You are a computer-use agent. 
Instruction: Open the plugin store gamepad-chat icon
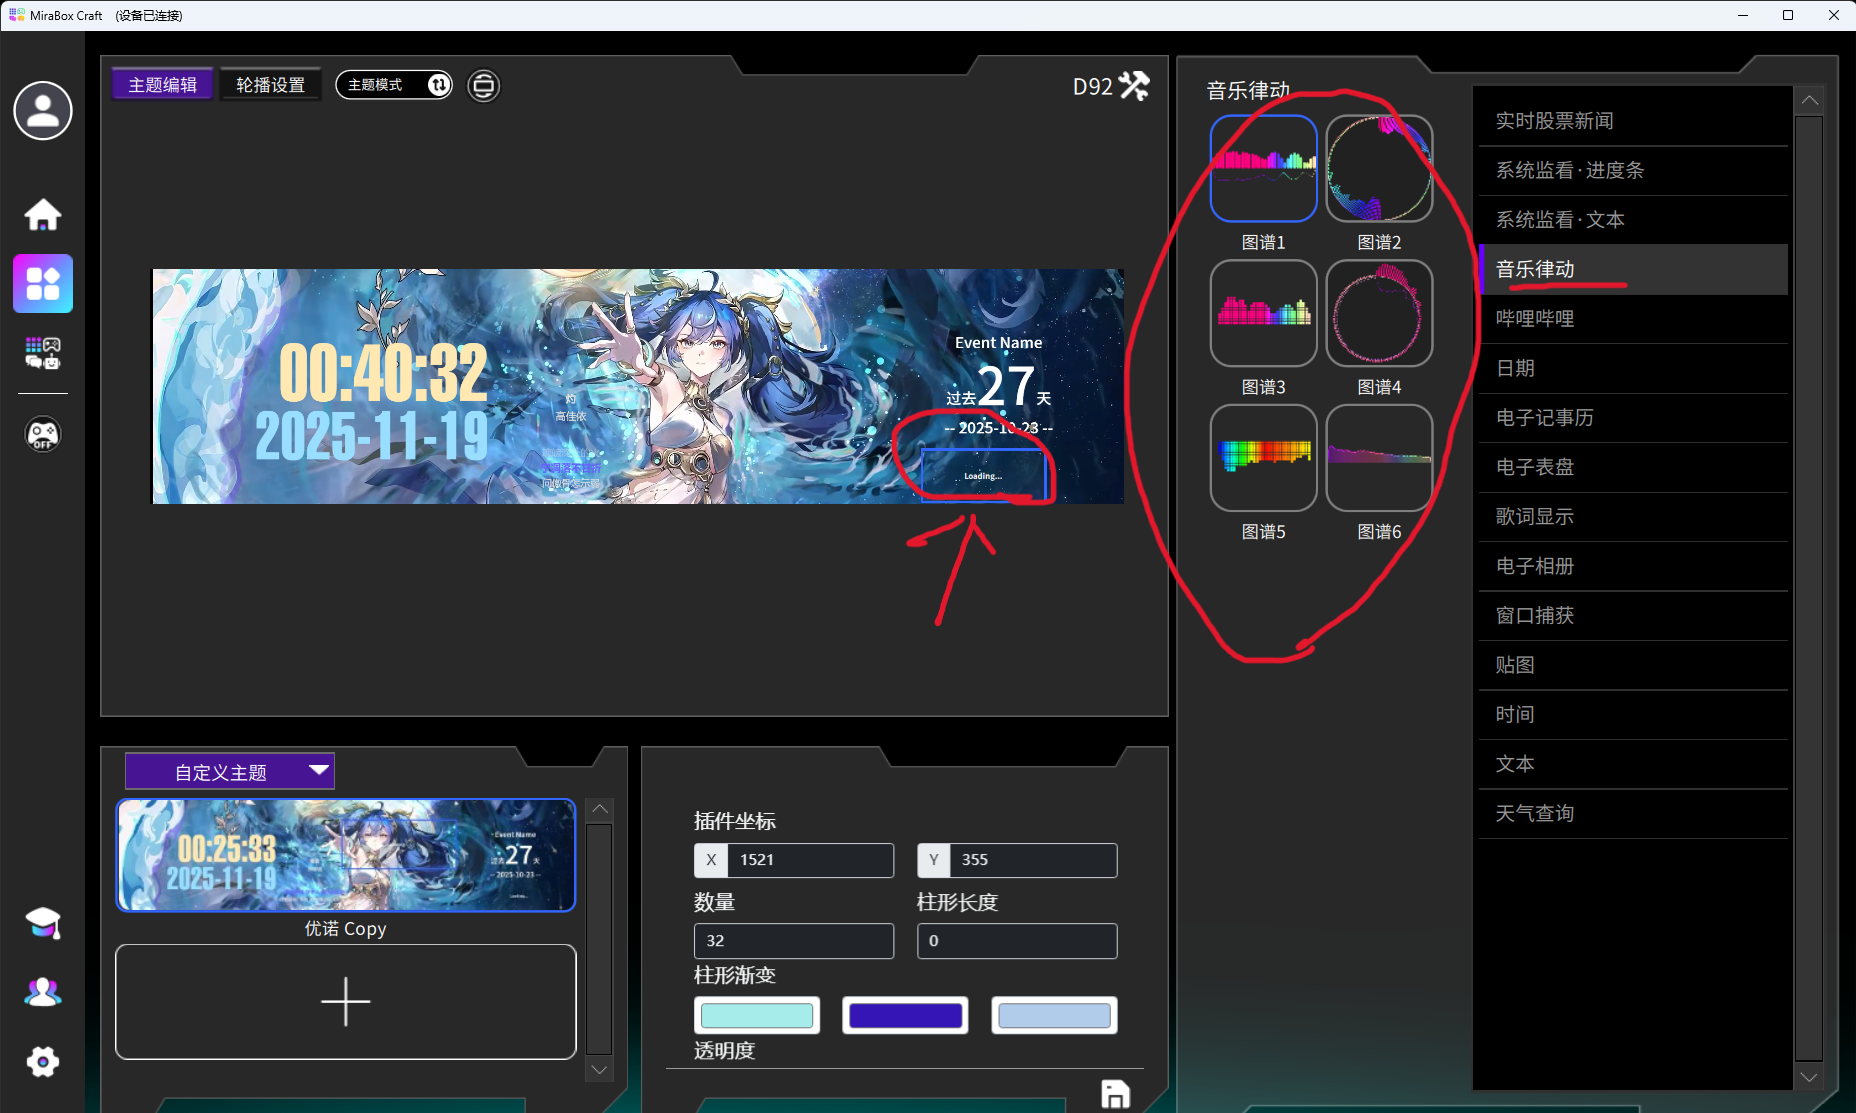pos(43,353)
